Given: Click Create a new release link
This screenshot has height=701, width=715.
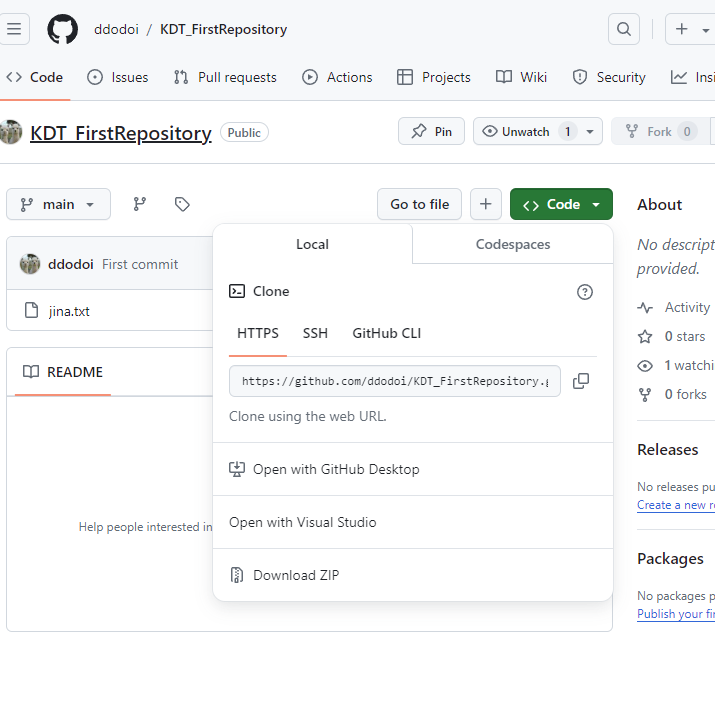Looking at the screenshot, I should [x=676, y=505].
